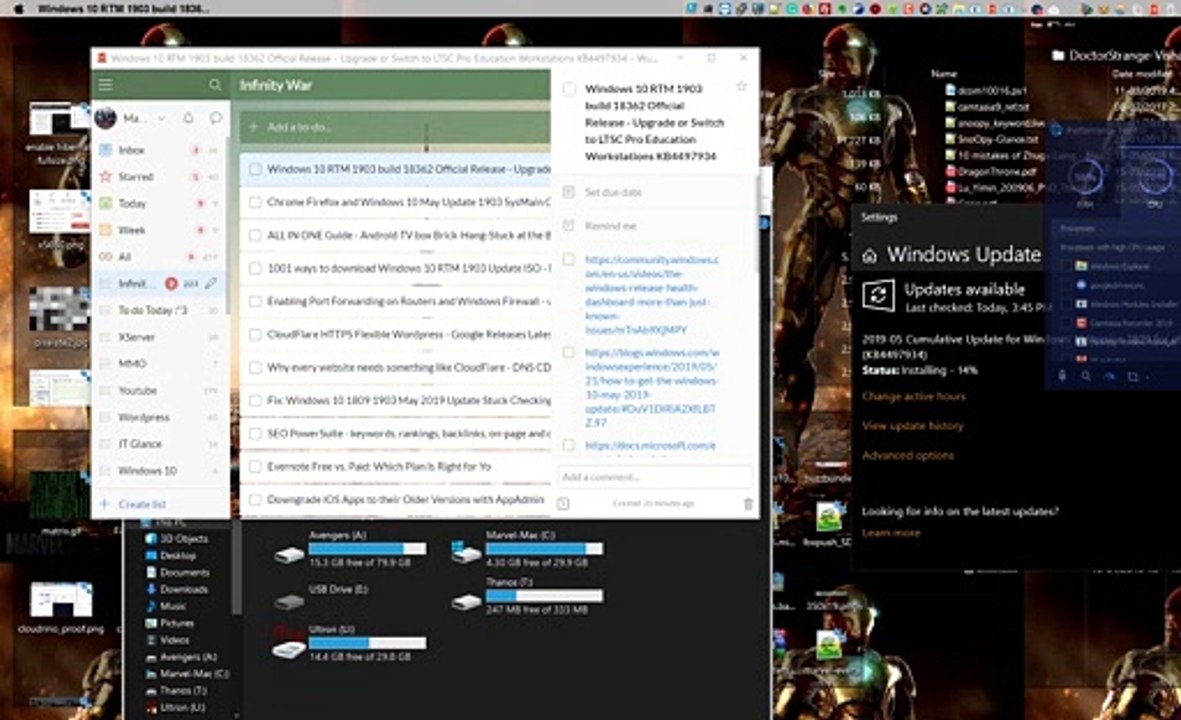The height and width of the screenshot is (720, 1181).
Task: Expand the user account dropdown chevron
Action: tap(161, 118)
